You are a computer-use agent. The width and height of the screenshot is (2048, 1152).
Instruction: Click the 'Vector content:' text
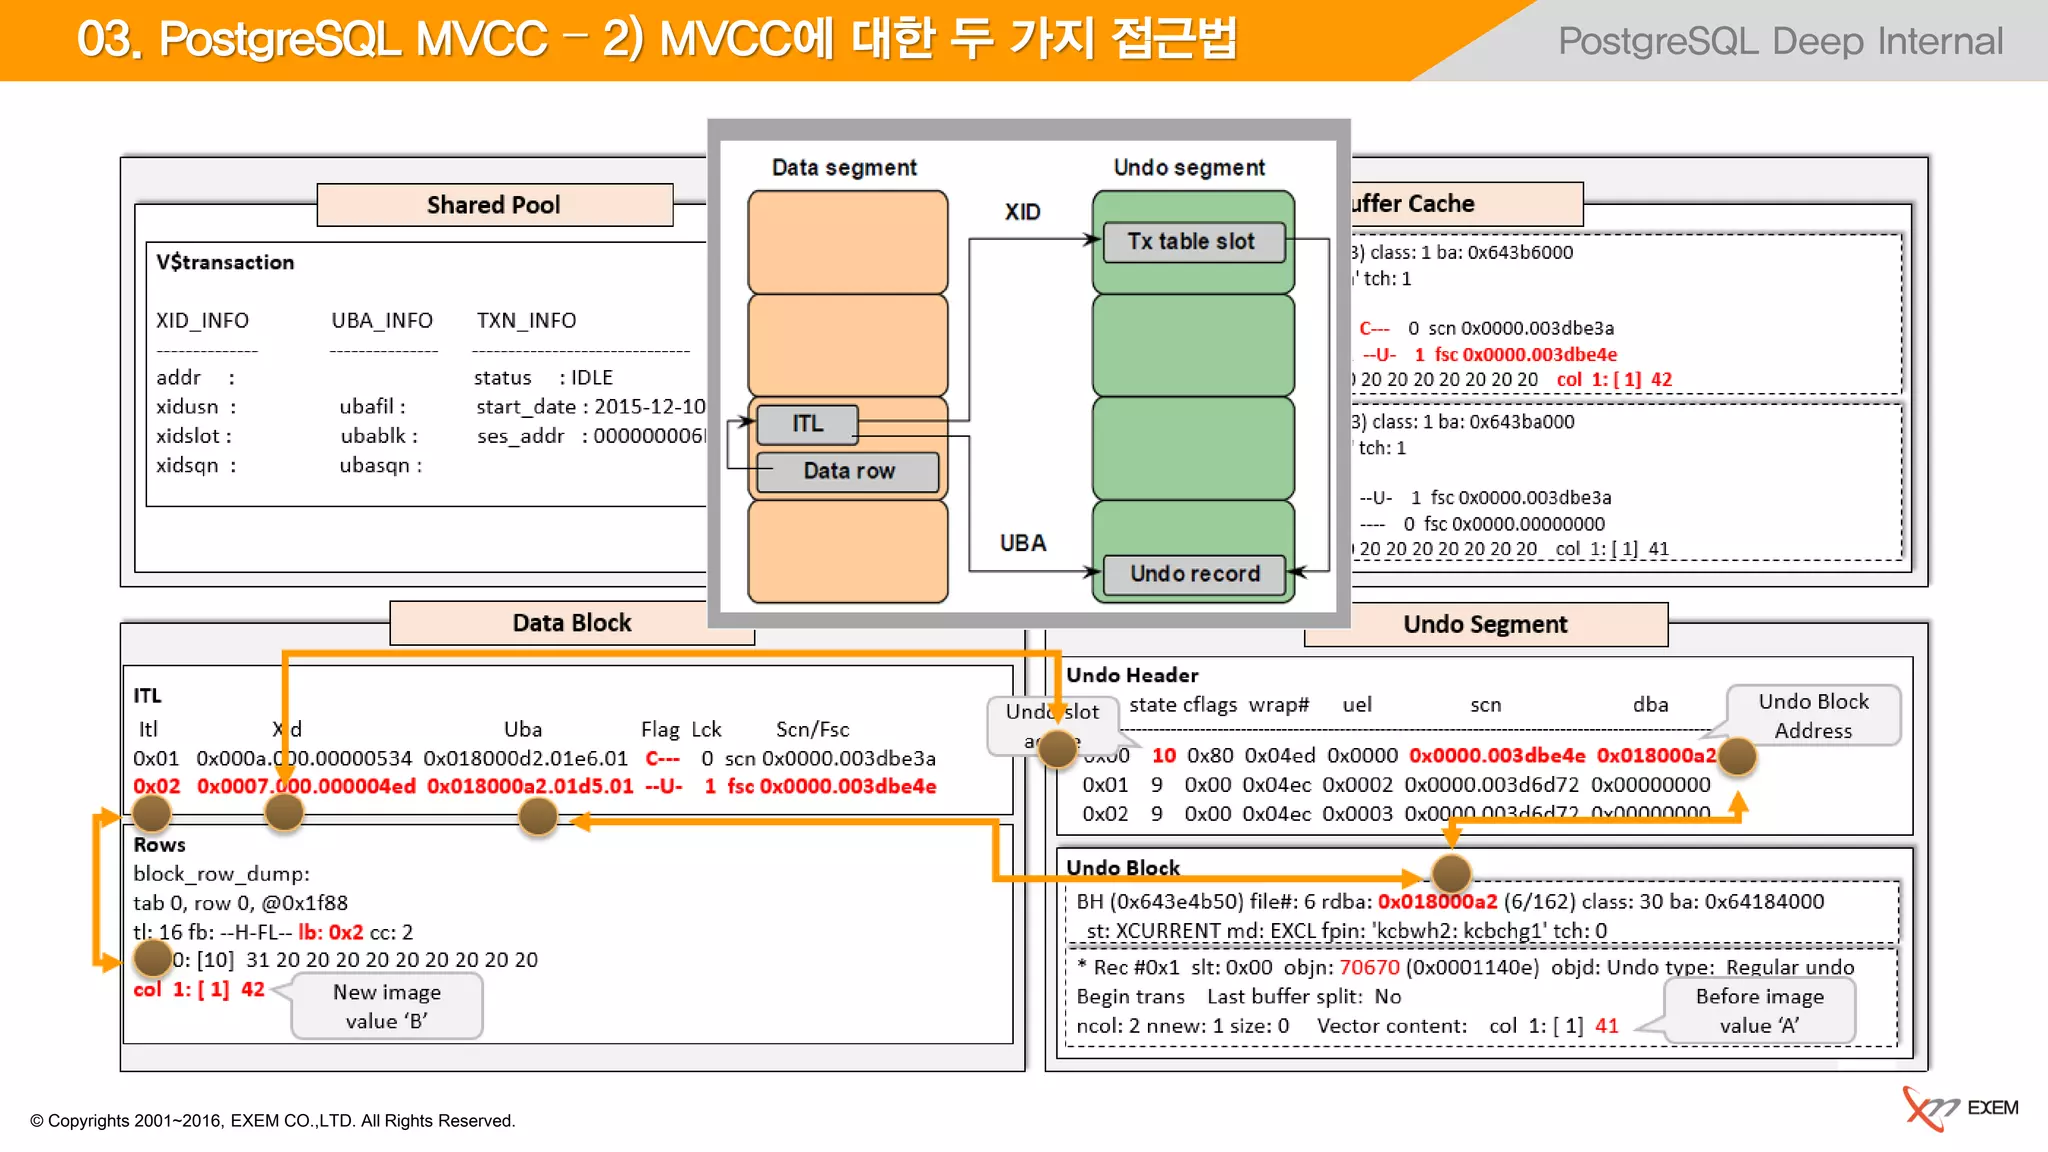coord(1392,1025)
